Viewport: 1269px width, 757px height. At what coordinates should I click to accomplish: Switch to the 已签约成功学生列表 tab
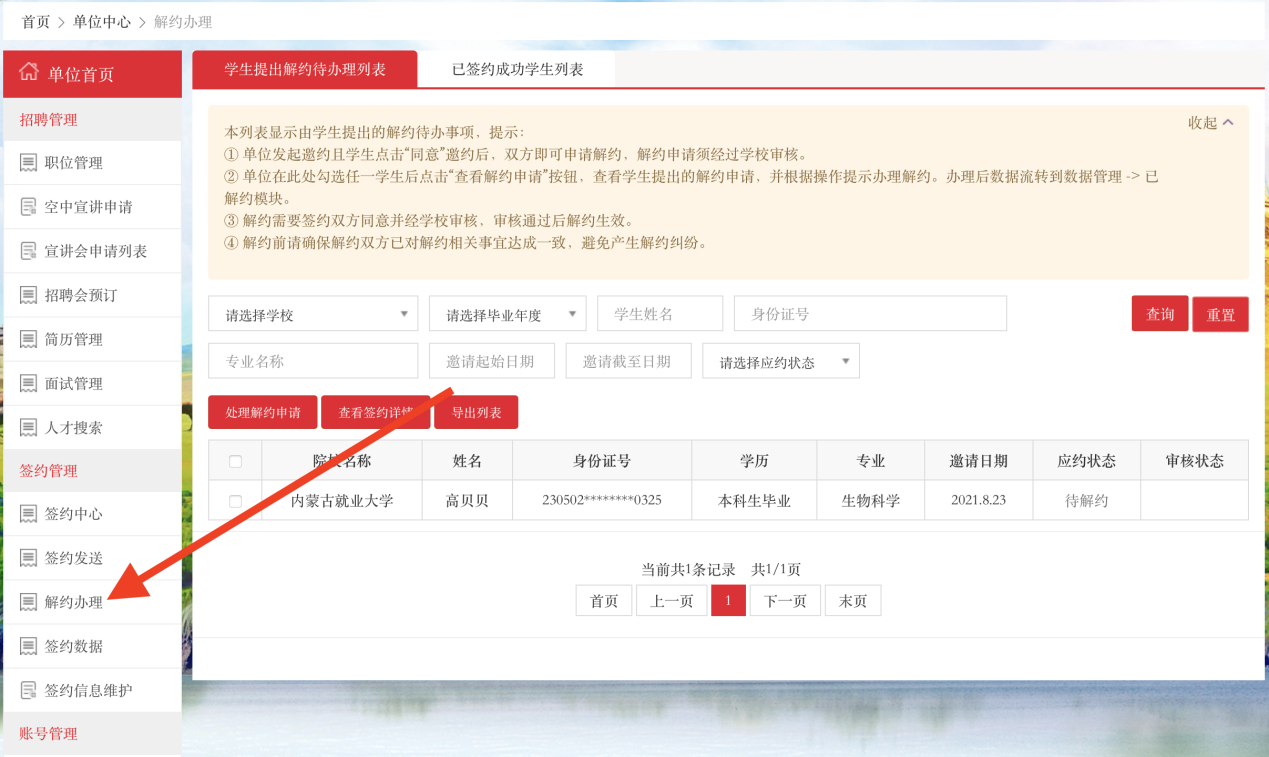(x=517, y=69)
